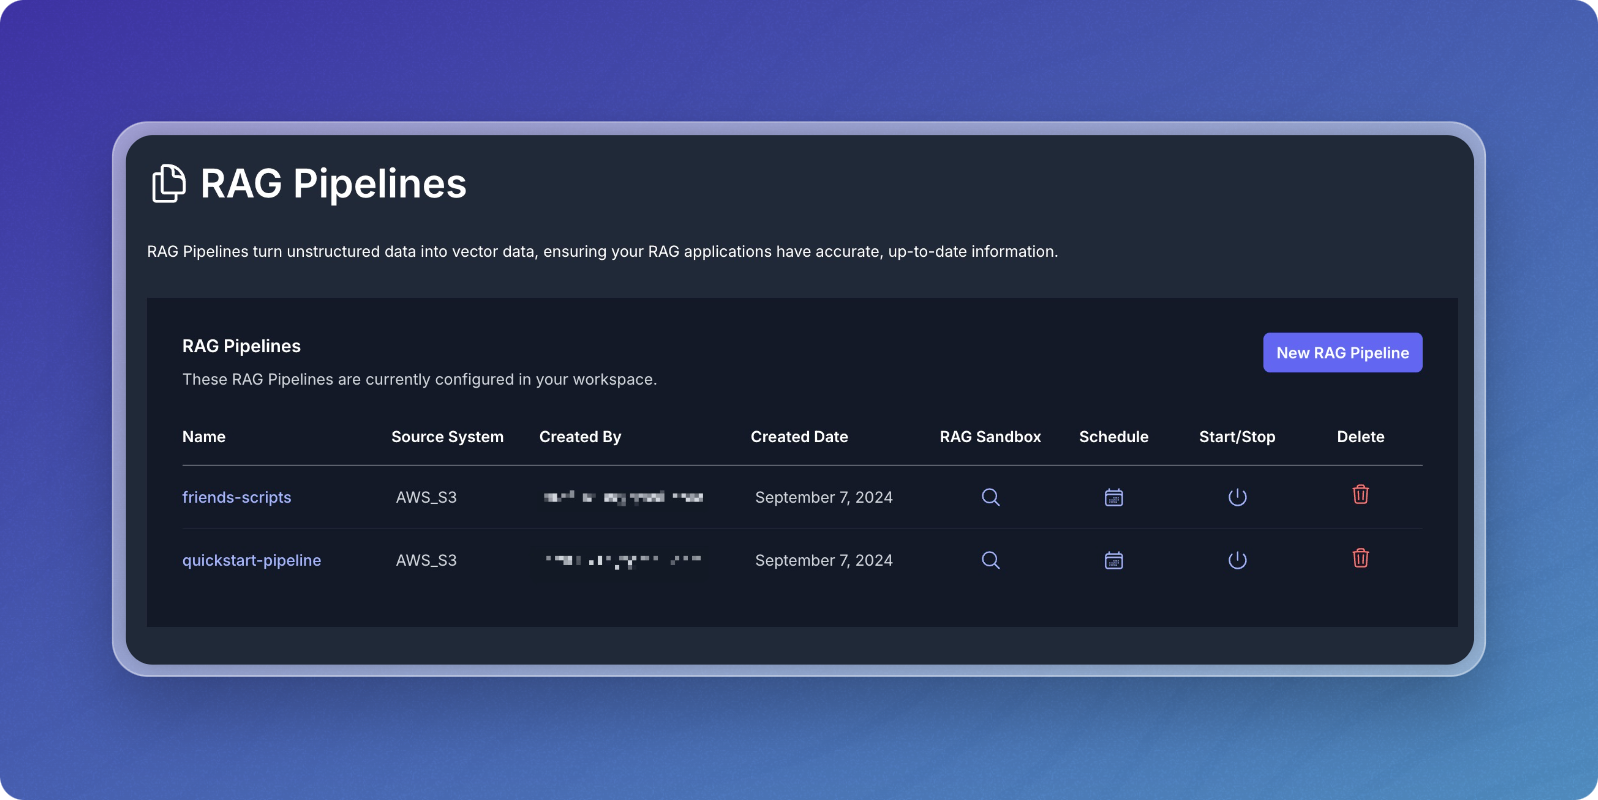The image size is (1598, 800).
Task: Click the RAG Pipelines section subtitle
Action: pyautogui.click(x=241, y=346)
